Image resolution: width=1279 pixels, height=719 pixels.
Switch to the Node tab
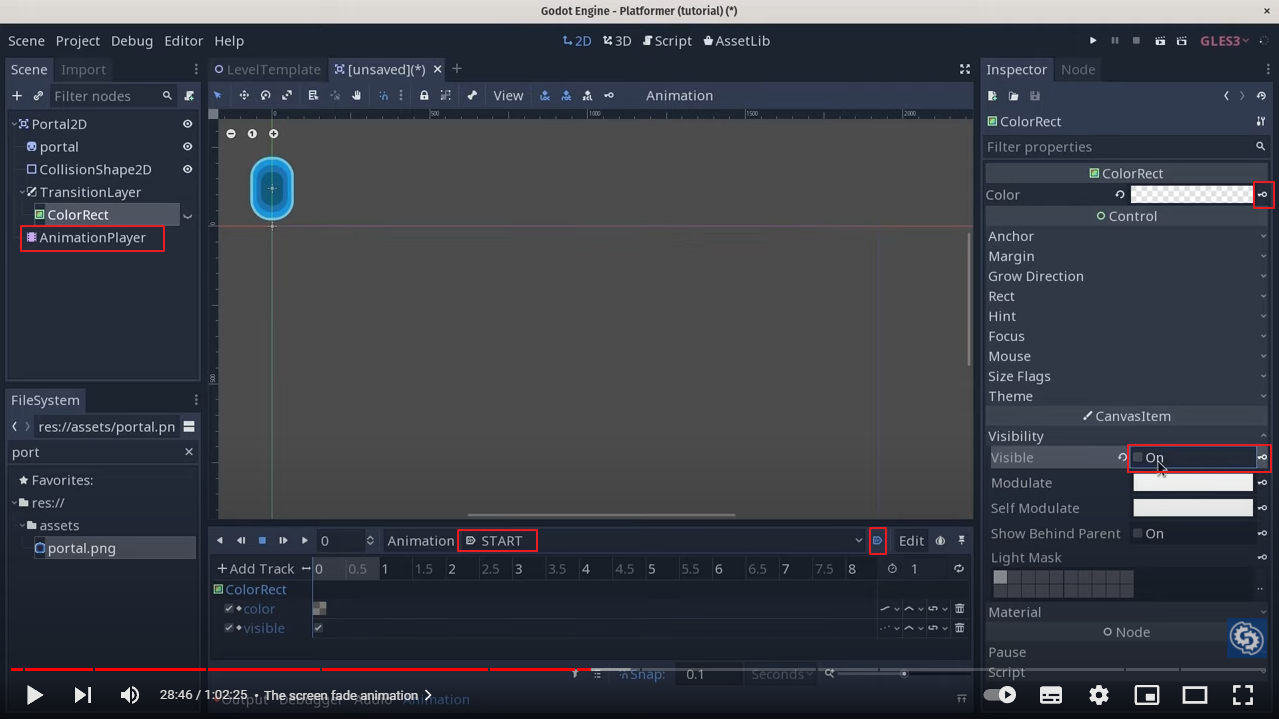point(1078,69)
